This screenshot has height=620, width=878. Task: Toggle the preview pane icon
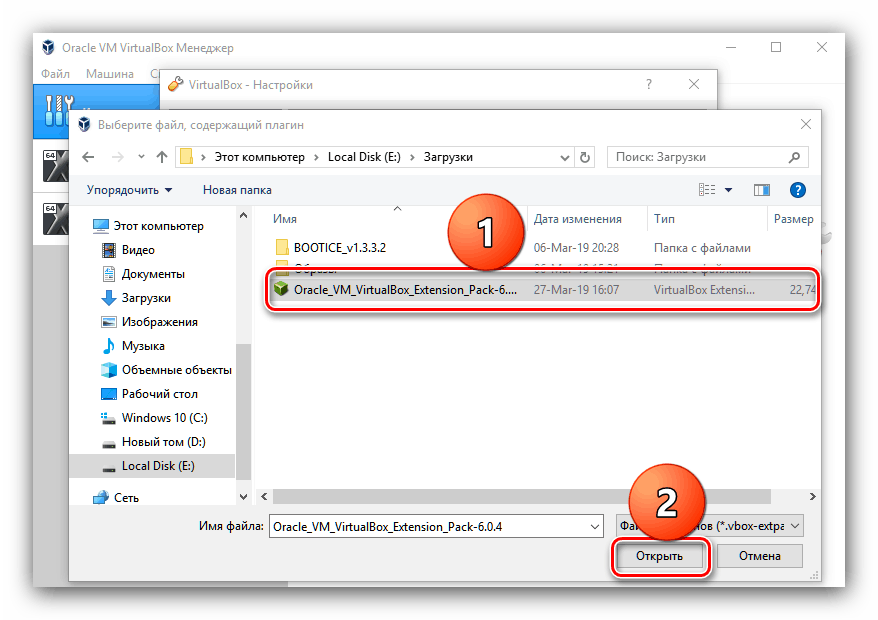point(762,190)
